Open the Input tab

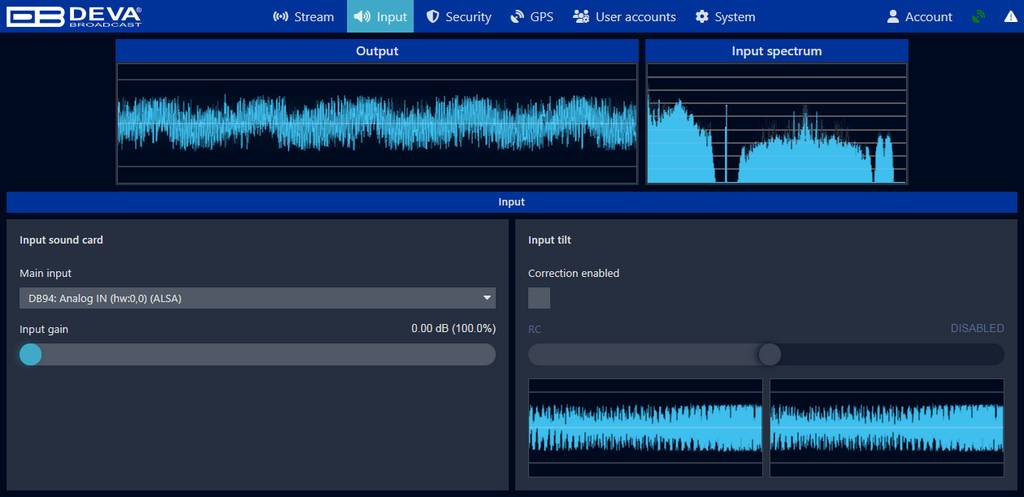click(x=380, y=17)
